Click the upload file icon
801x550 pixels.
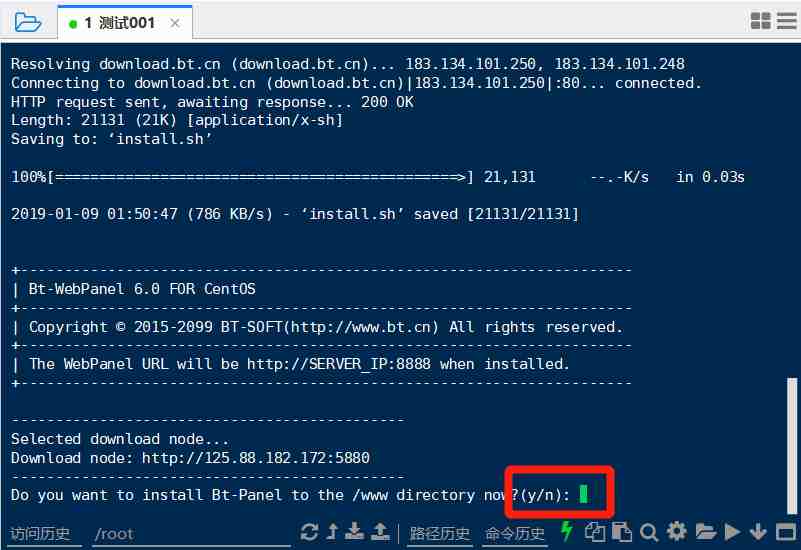pyautogui.click(x=380, y=532)
